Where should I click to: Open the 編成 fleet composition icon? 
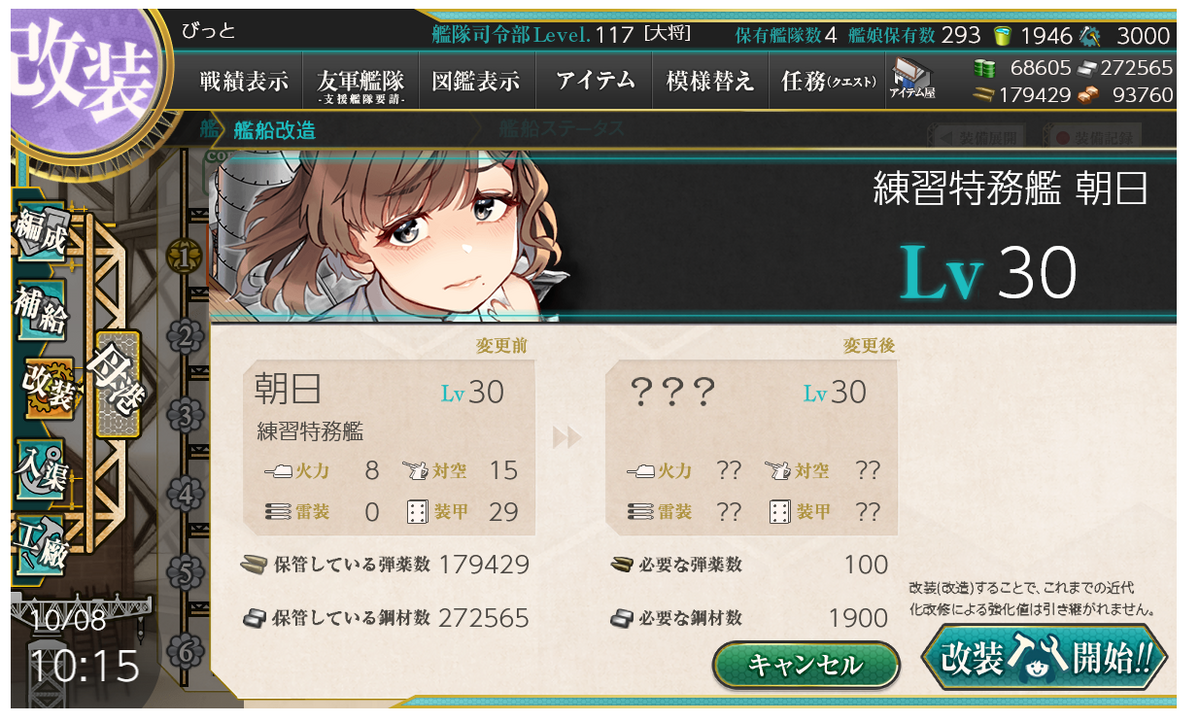[41, 234]
